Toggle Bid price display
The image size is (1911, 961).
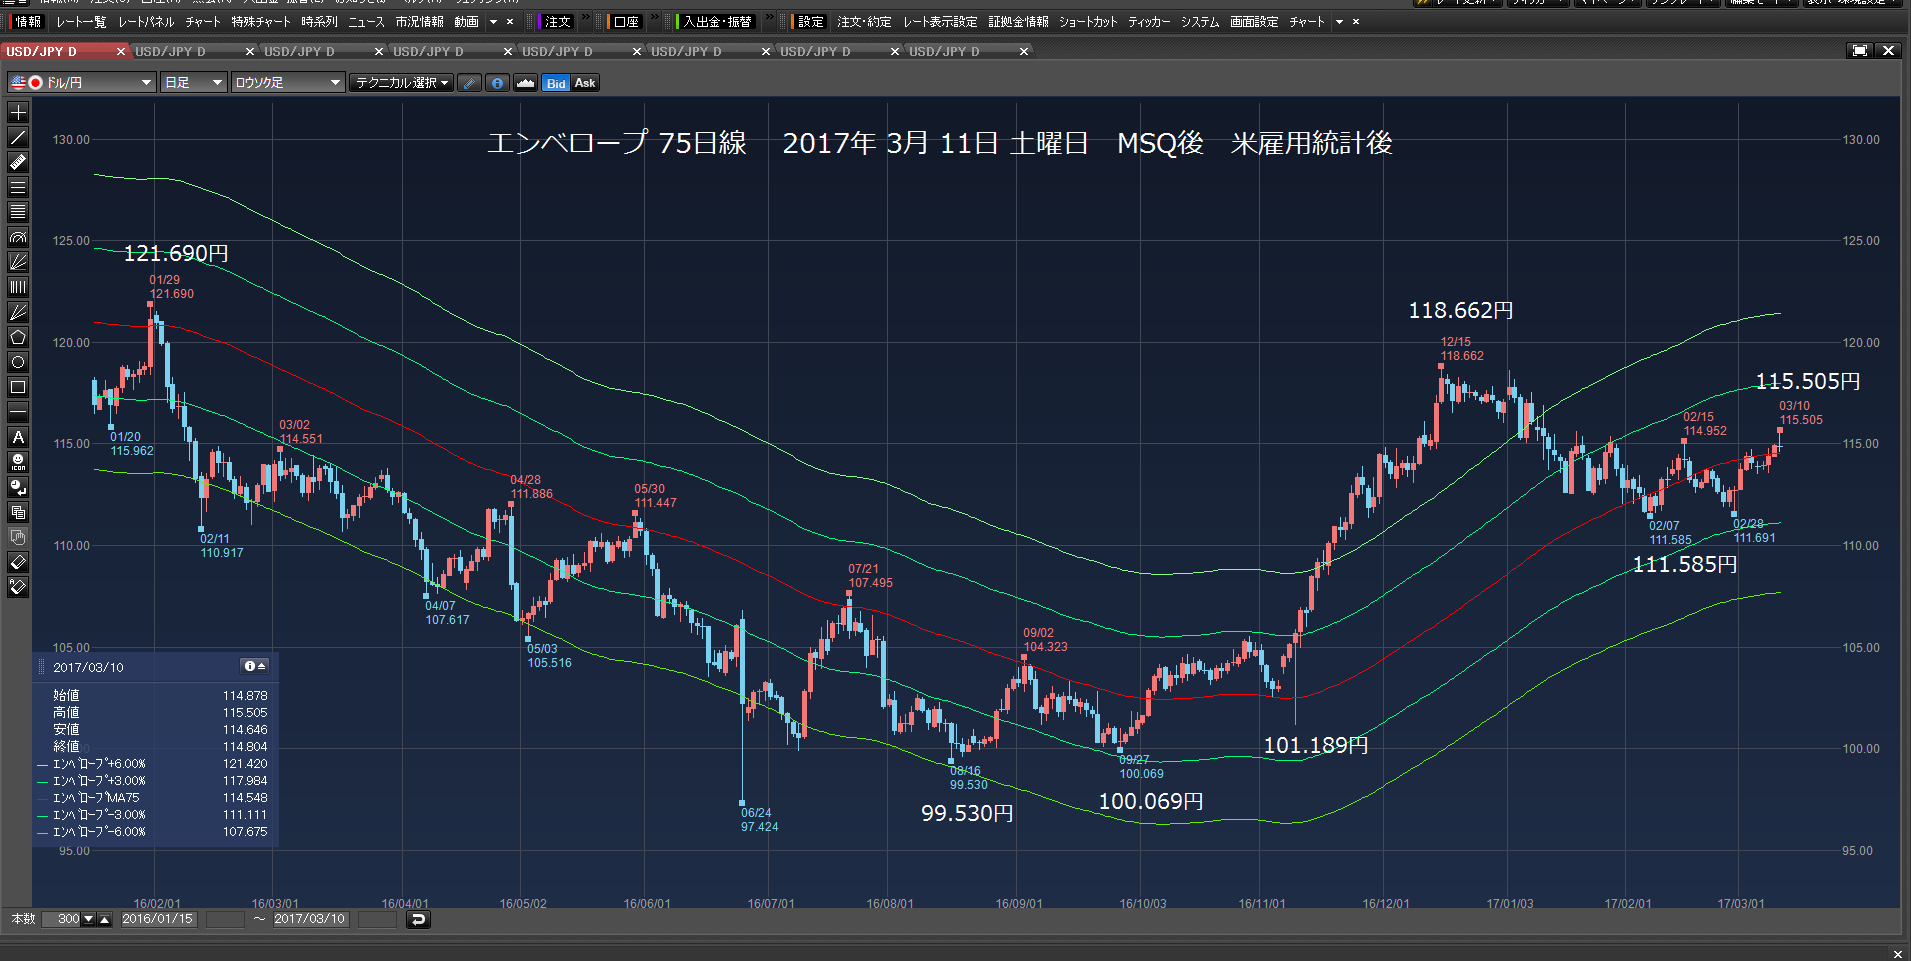click(556, 83)
